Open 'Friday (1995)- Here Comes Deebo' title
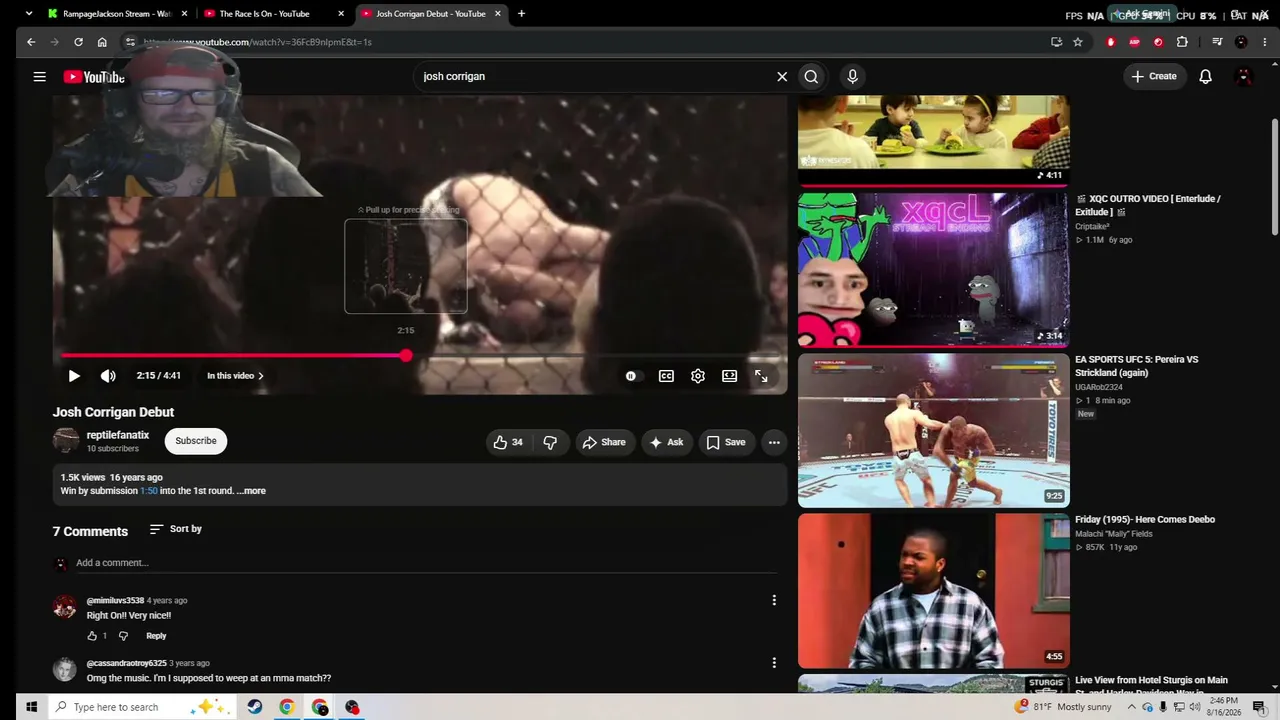 point(1145,520)
